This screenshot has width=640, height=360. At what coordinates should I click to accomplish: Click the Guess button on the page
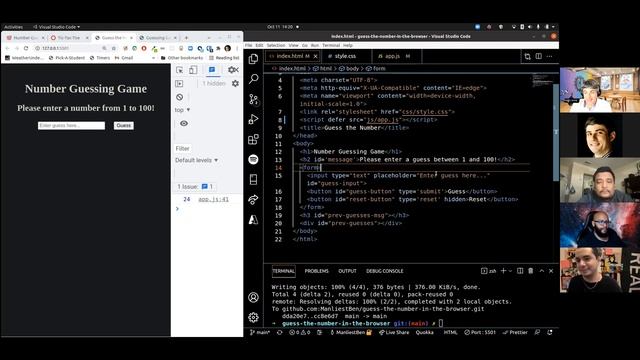(x=124, y=125)
